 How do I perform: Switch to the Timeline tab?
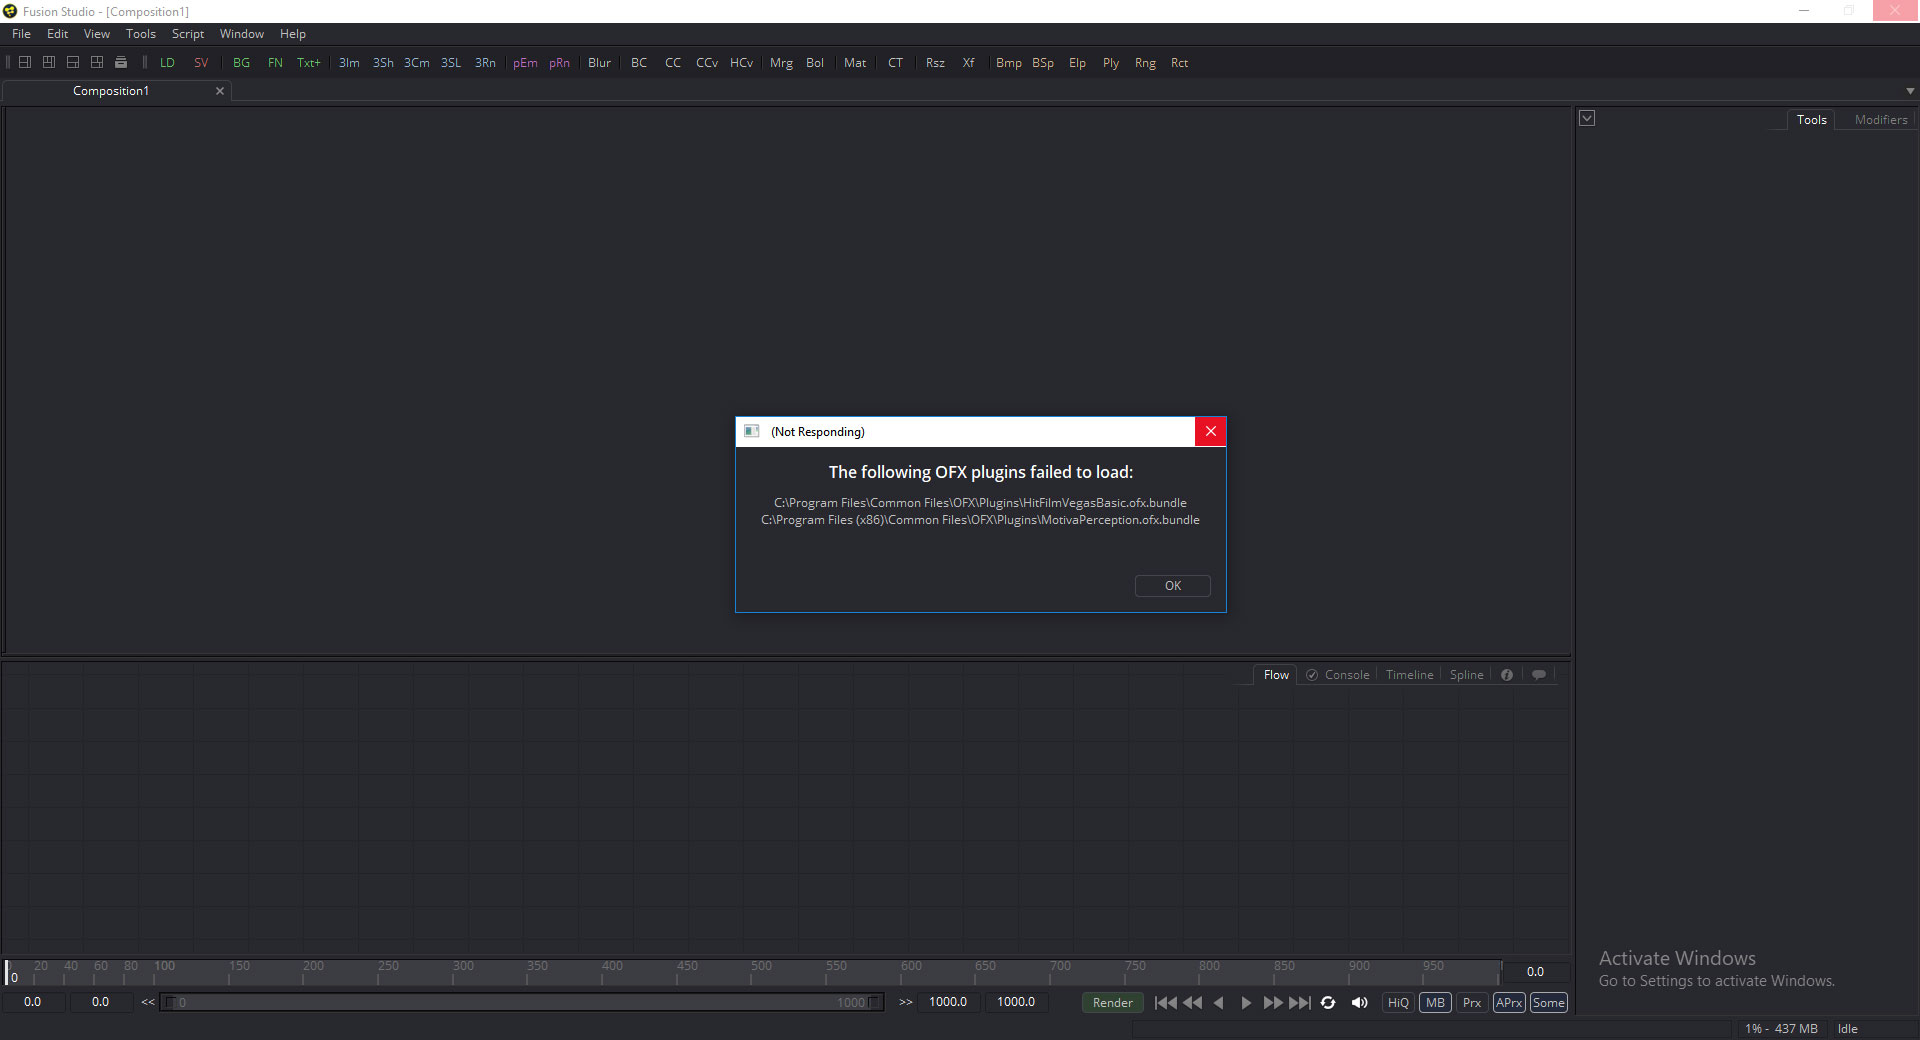point(1410,675)
